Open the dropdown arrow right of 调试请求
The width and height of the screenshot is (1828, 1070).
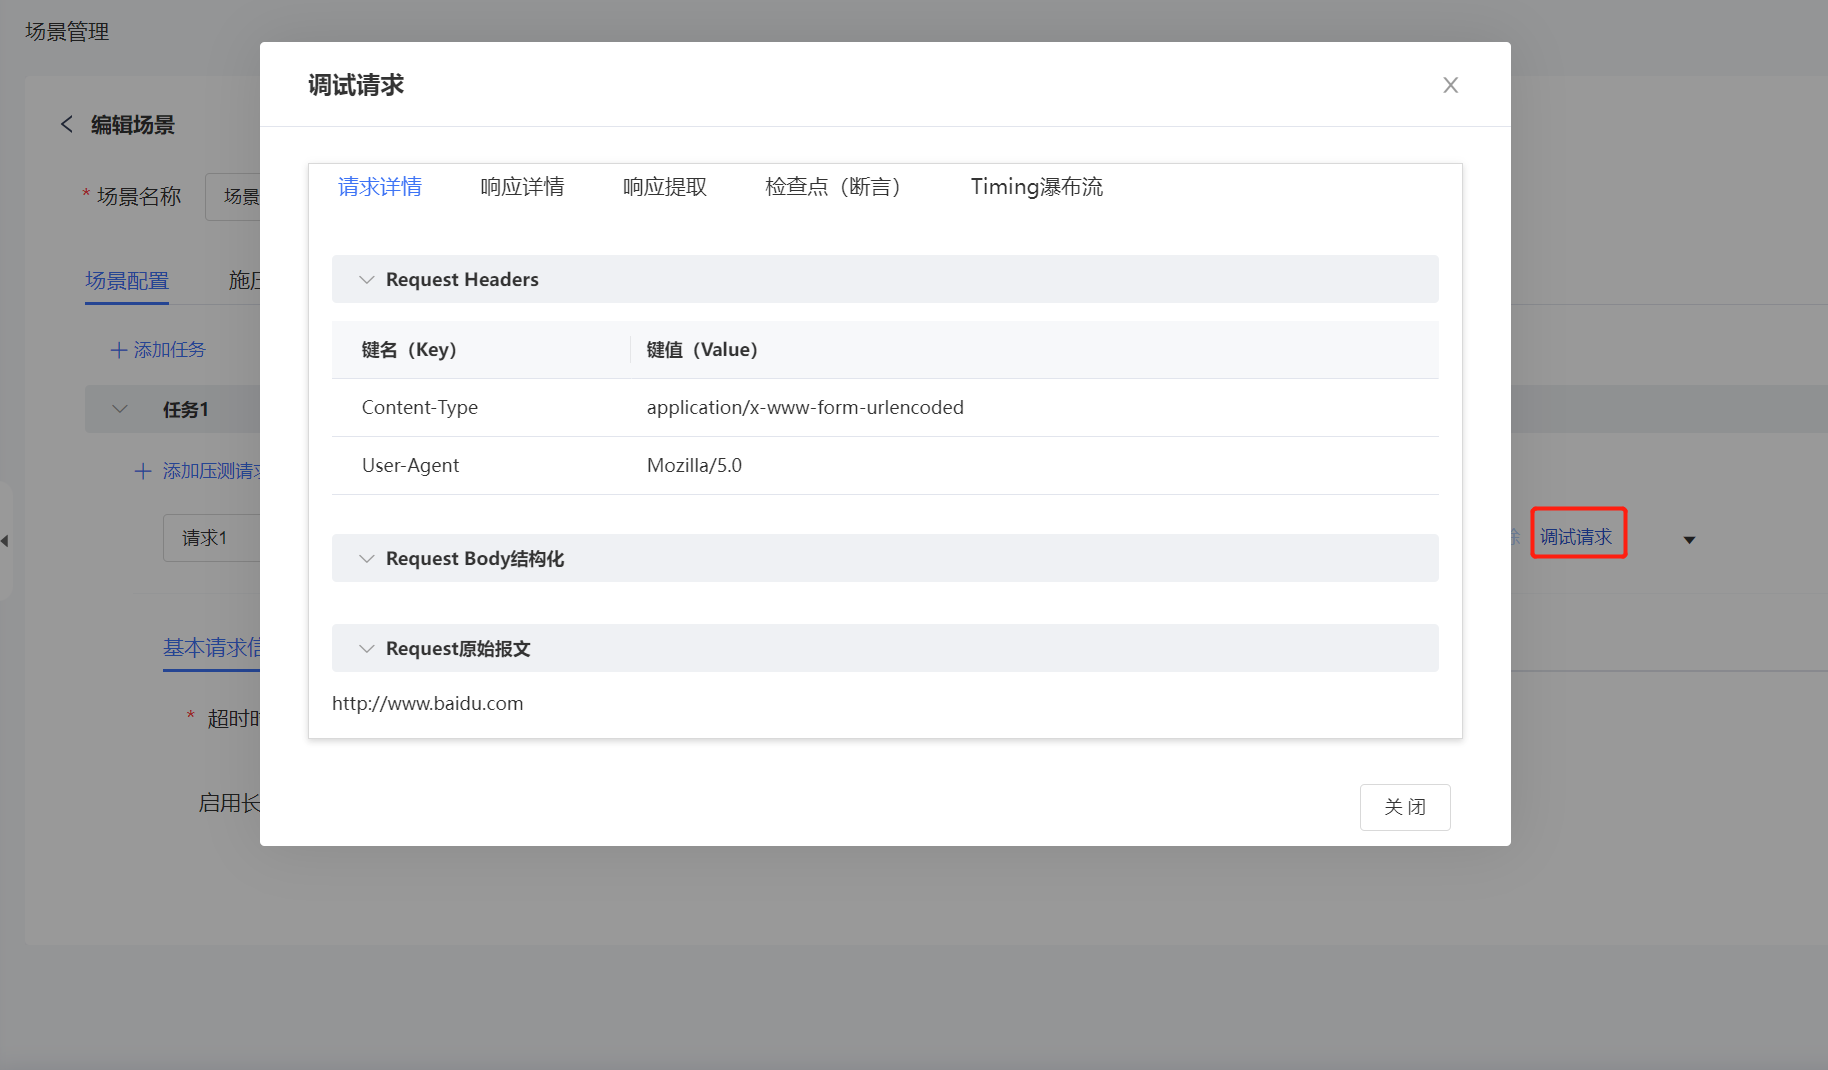coord(1689,540)
